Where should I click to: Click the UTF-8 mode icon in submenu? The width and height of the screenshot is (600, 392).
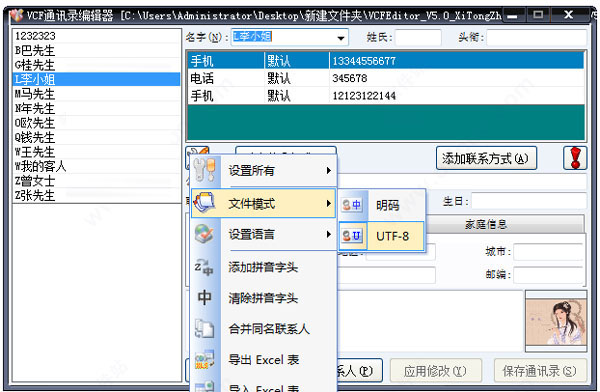pos(352,236)
